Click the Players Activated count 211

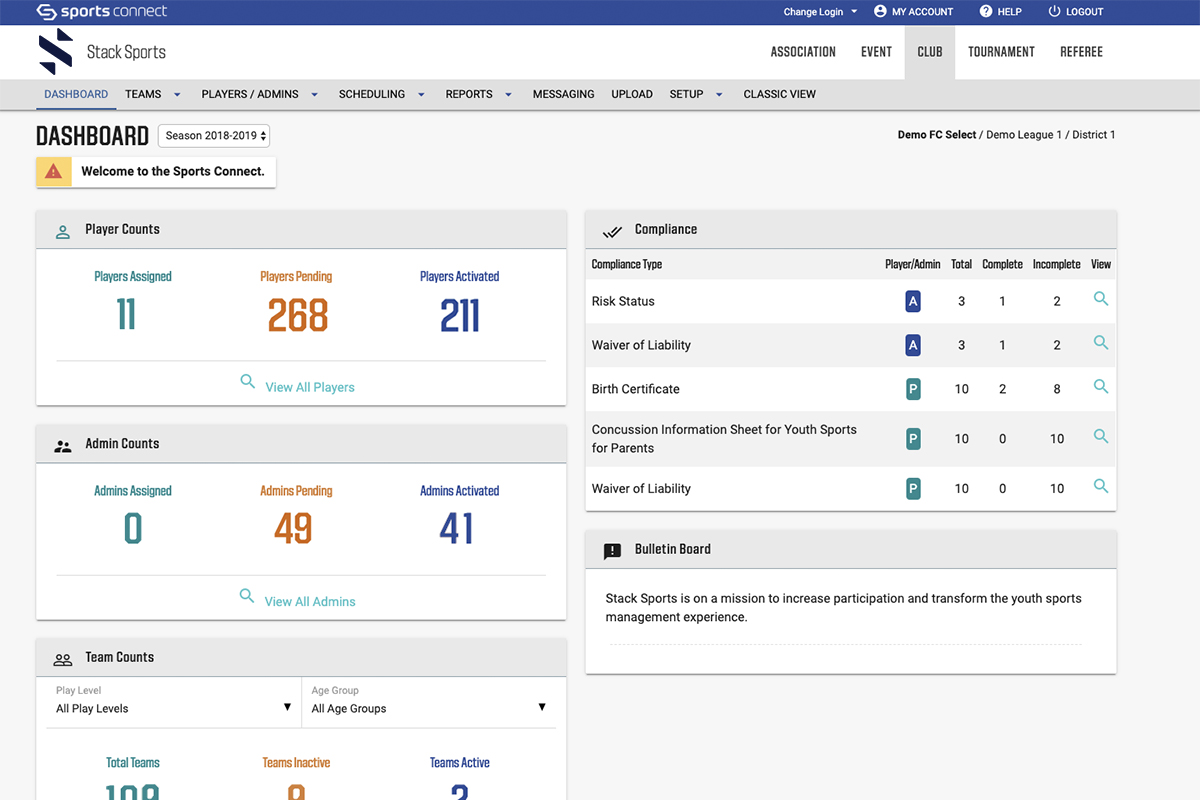460,316
